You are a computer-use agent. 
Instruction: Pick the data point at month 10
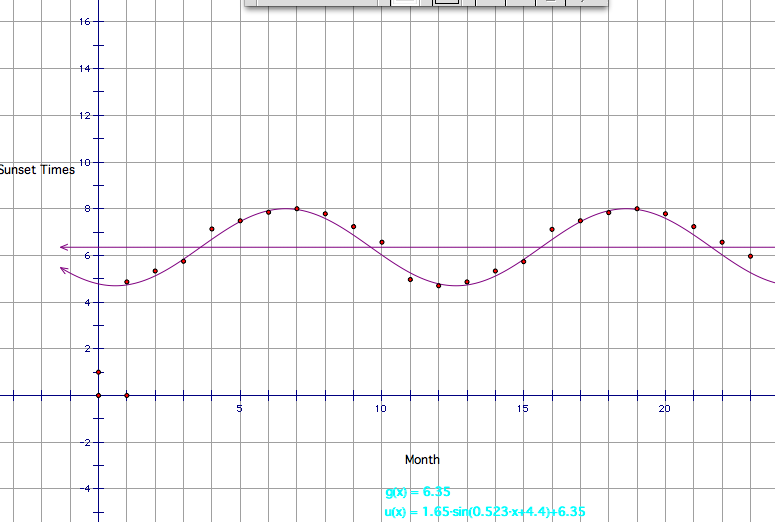coord(382,242)
